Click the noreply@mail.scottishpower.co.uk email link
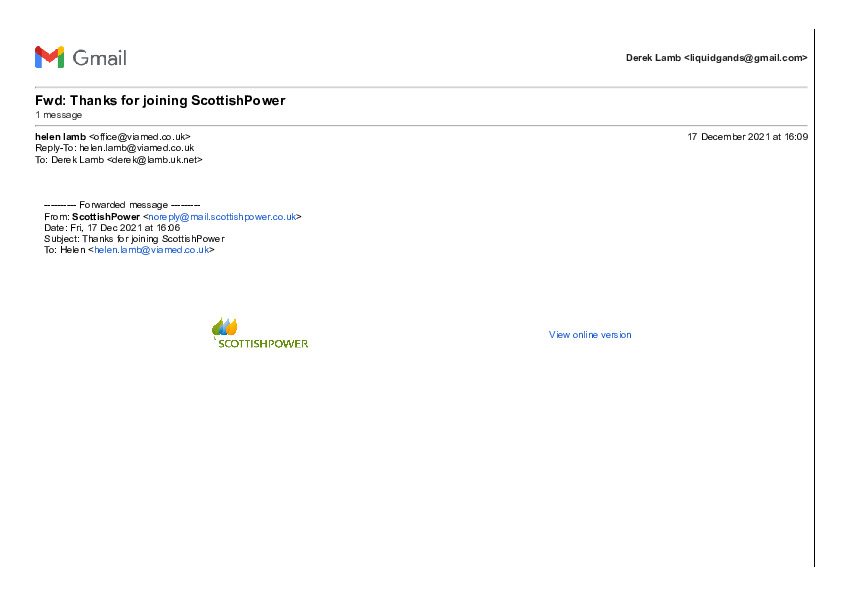The image size is (842, 595). (x=222, y=216)
